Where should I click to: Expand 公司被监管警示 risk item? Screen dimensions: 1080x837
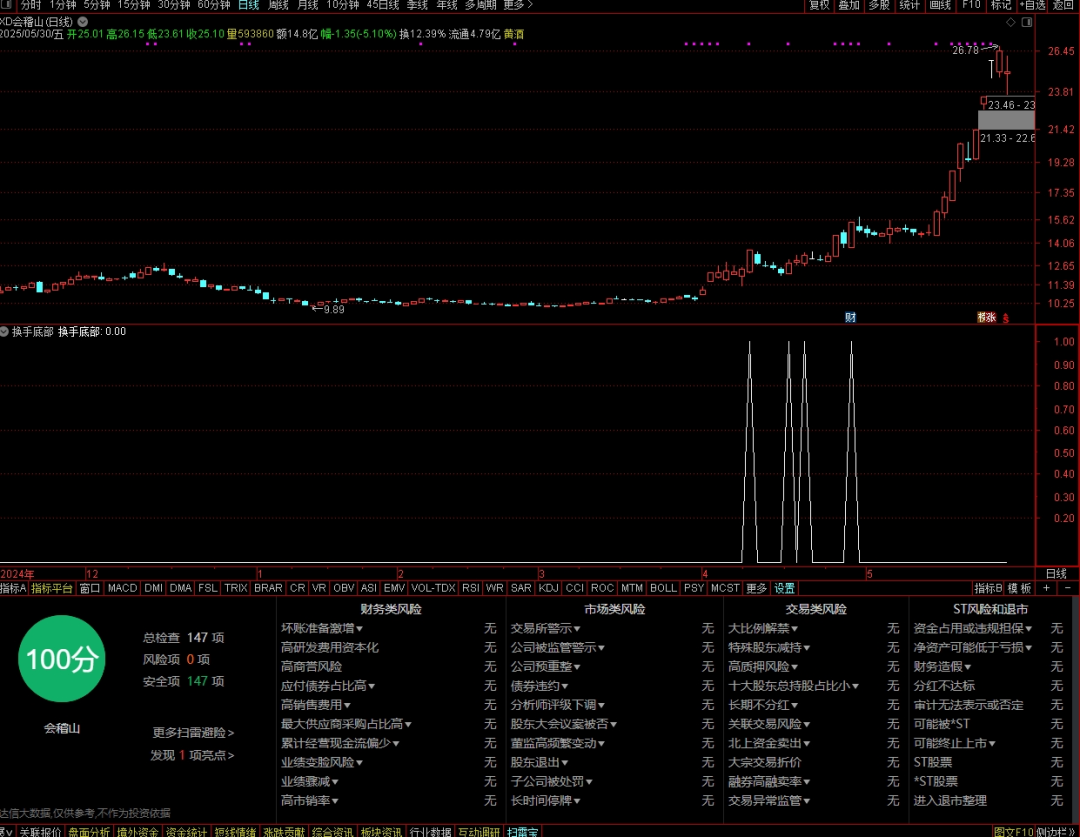pyautogui.click(x=557, y=648)
